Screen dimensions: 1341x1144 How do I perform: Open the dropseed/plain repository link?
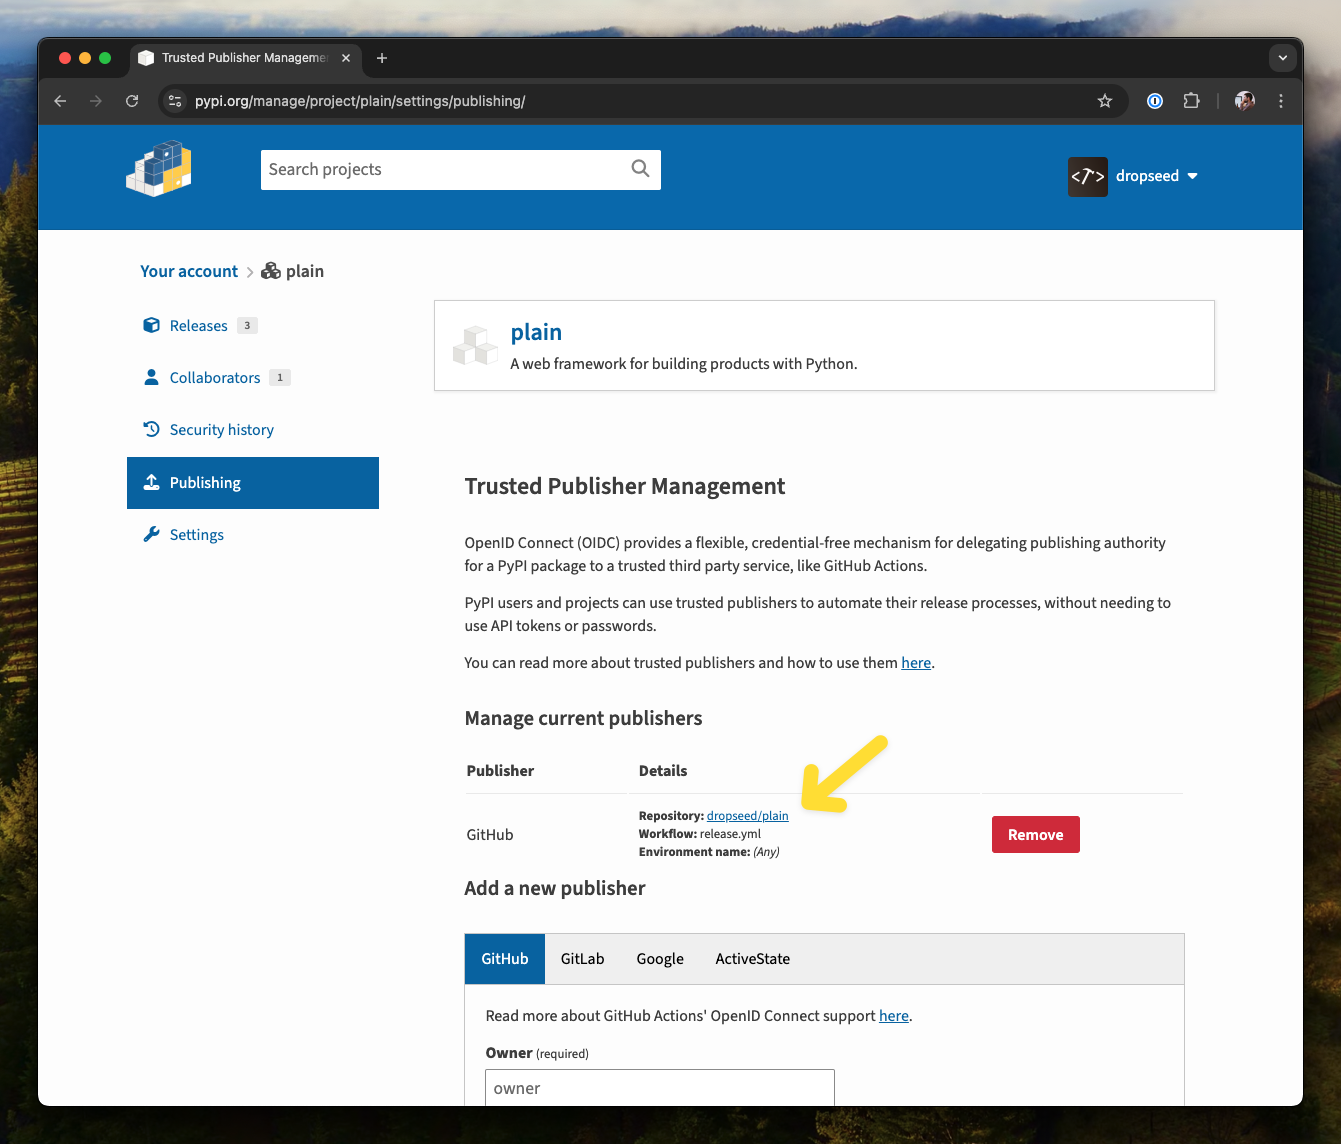747,815
